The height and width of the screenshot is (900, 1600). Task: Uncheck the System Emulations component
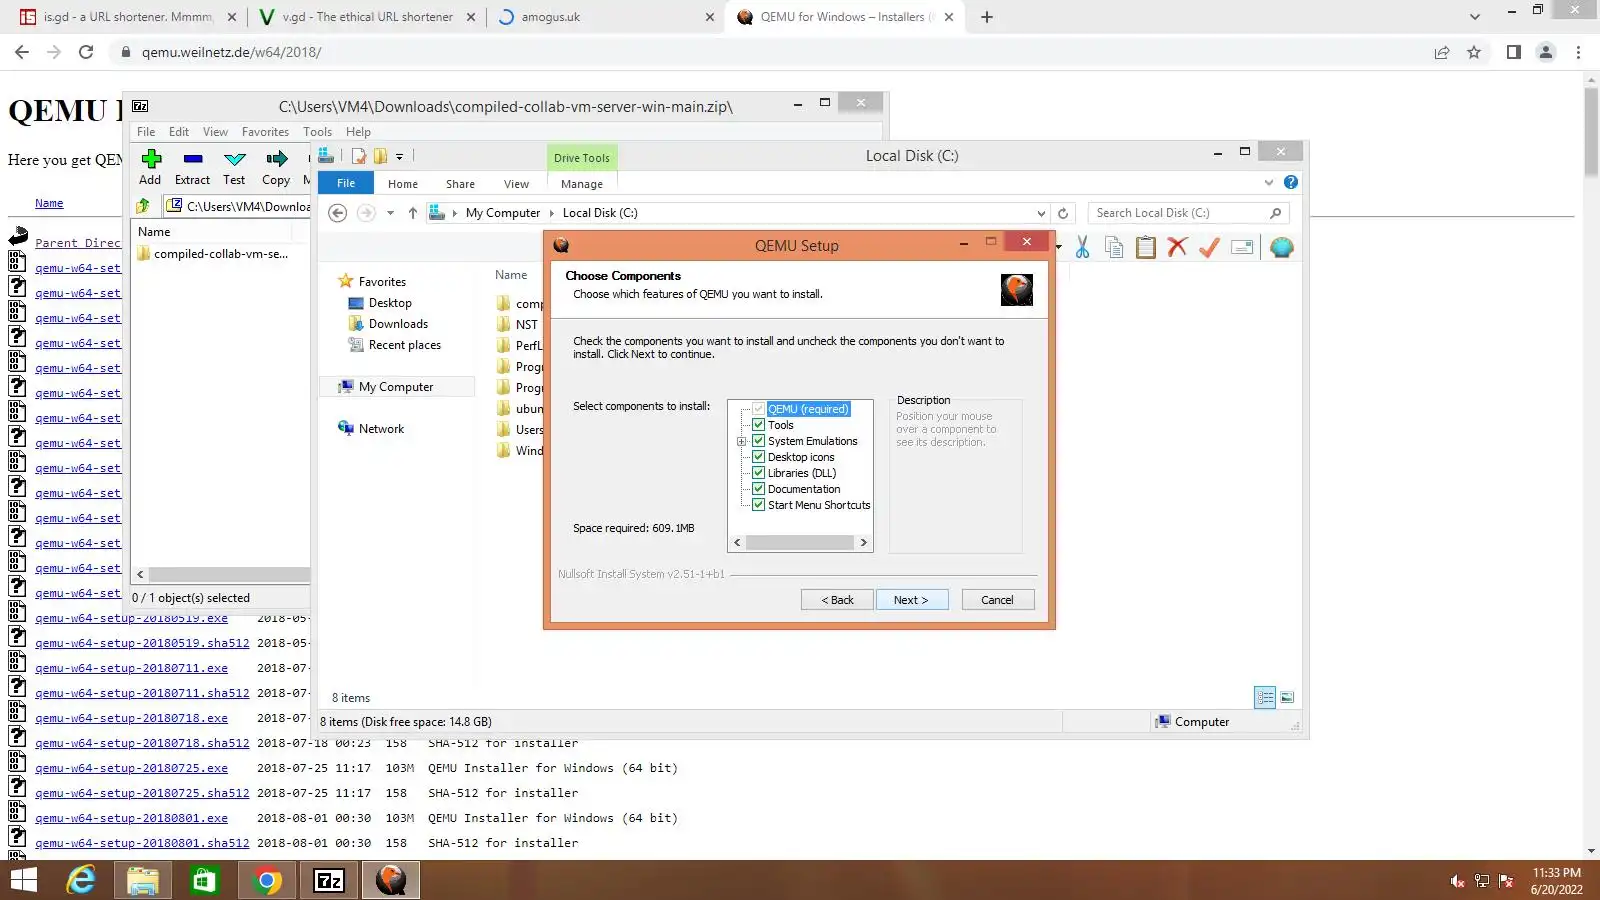759,441
